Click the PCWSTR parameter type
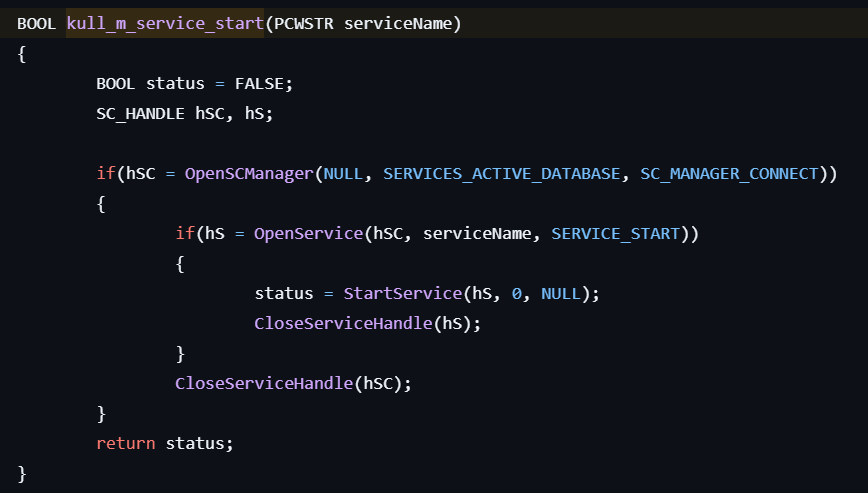This screenshot has width=868, height=493. (304, 24)
